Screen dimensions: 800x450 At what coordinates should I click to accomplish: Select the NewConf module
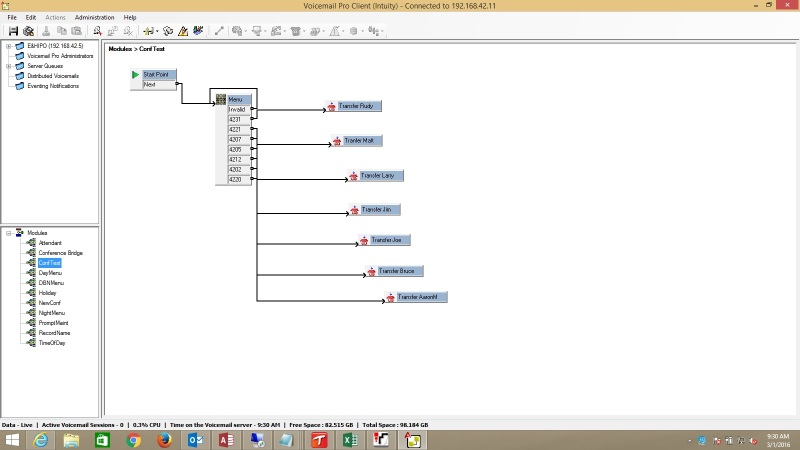pos(49,303)
